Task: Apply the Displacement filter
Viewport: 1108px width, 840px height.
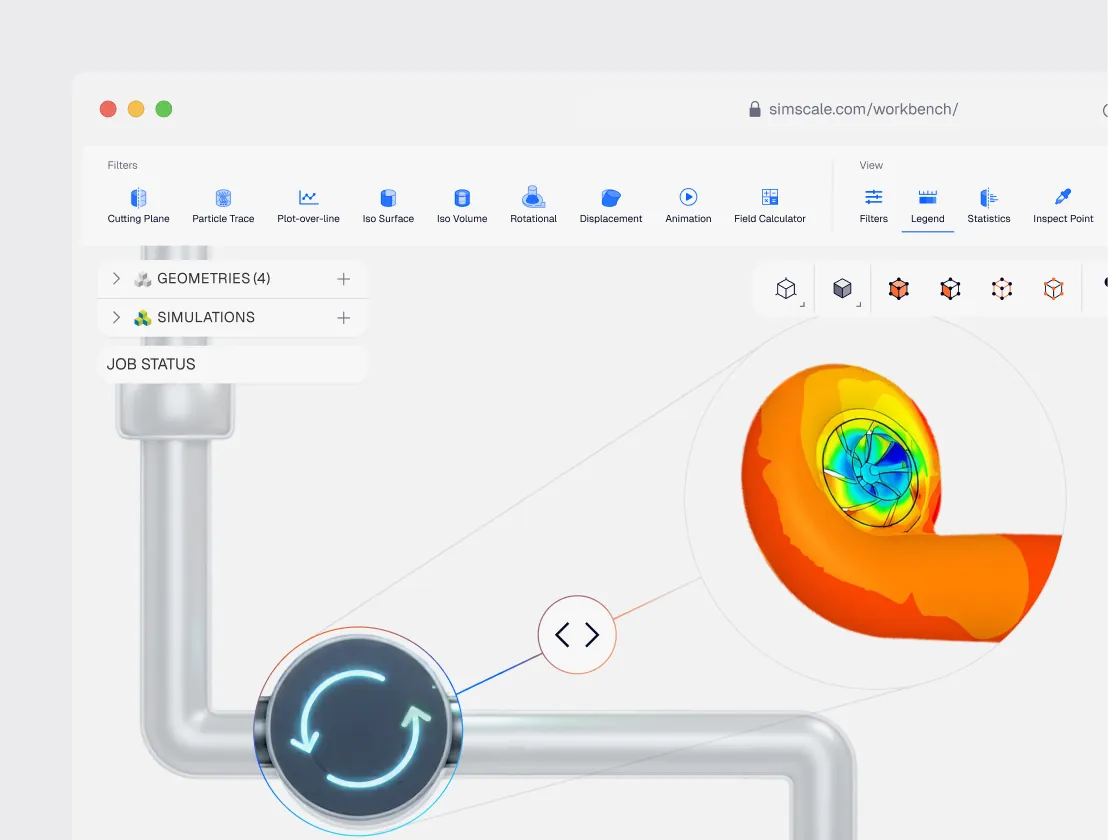Action: [611, 206]
